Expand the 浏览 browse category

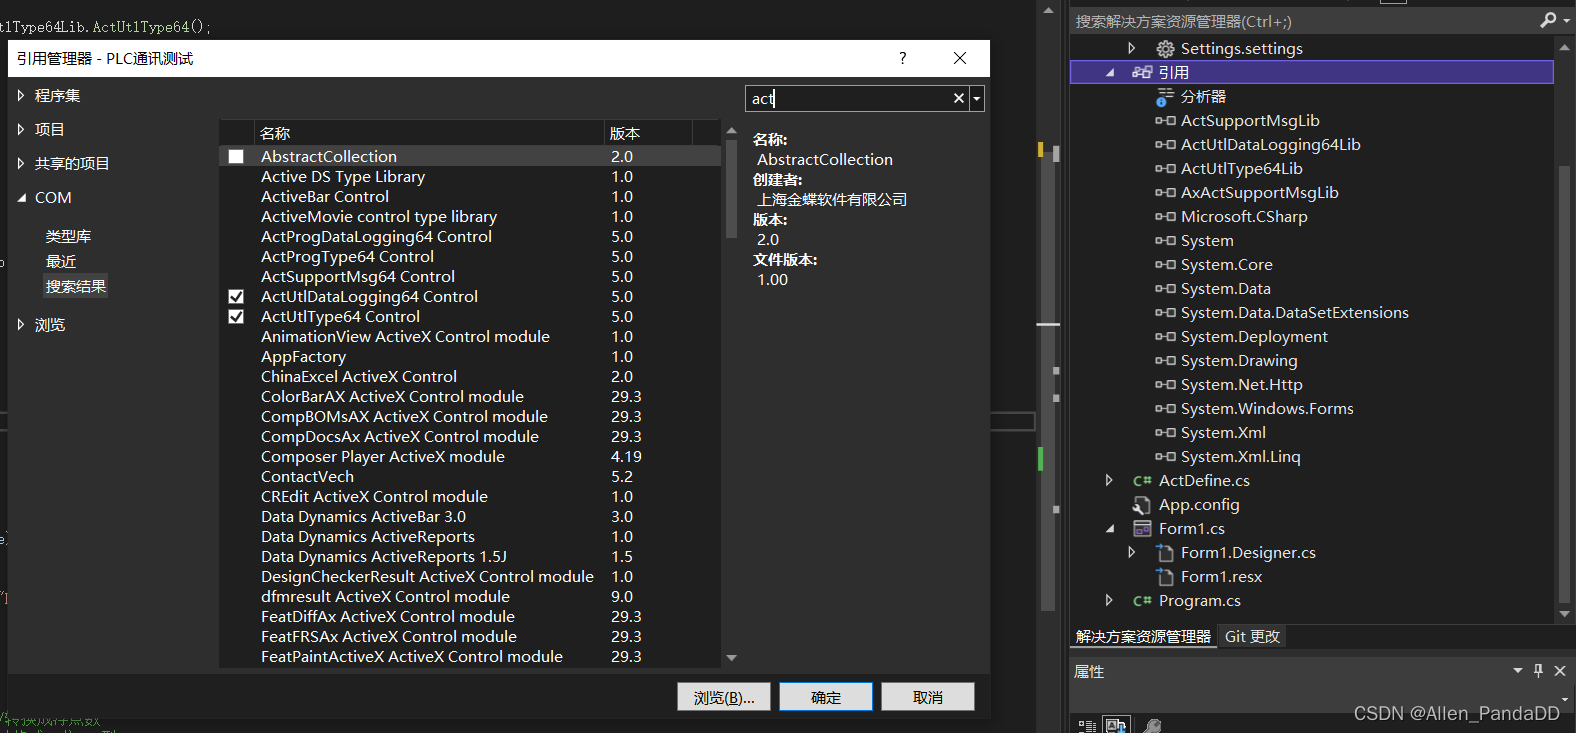click(x=21, y=325)
